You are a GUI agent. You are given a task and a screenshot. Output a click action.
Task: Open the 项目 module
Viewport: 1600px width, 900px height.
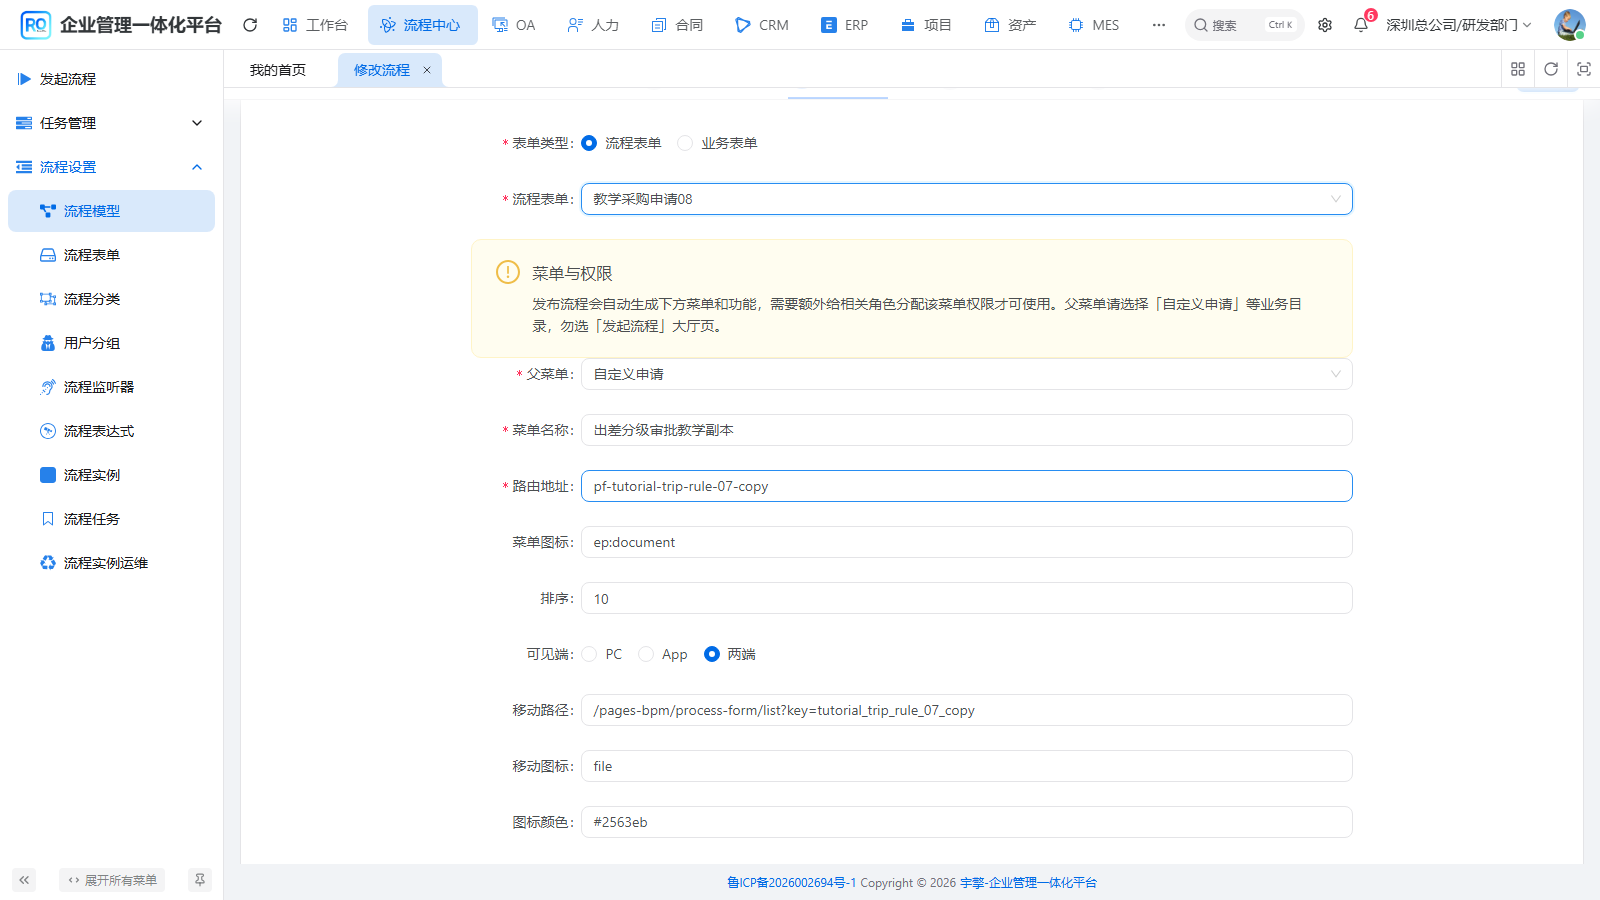(926, 25)
